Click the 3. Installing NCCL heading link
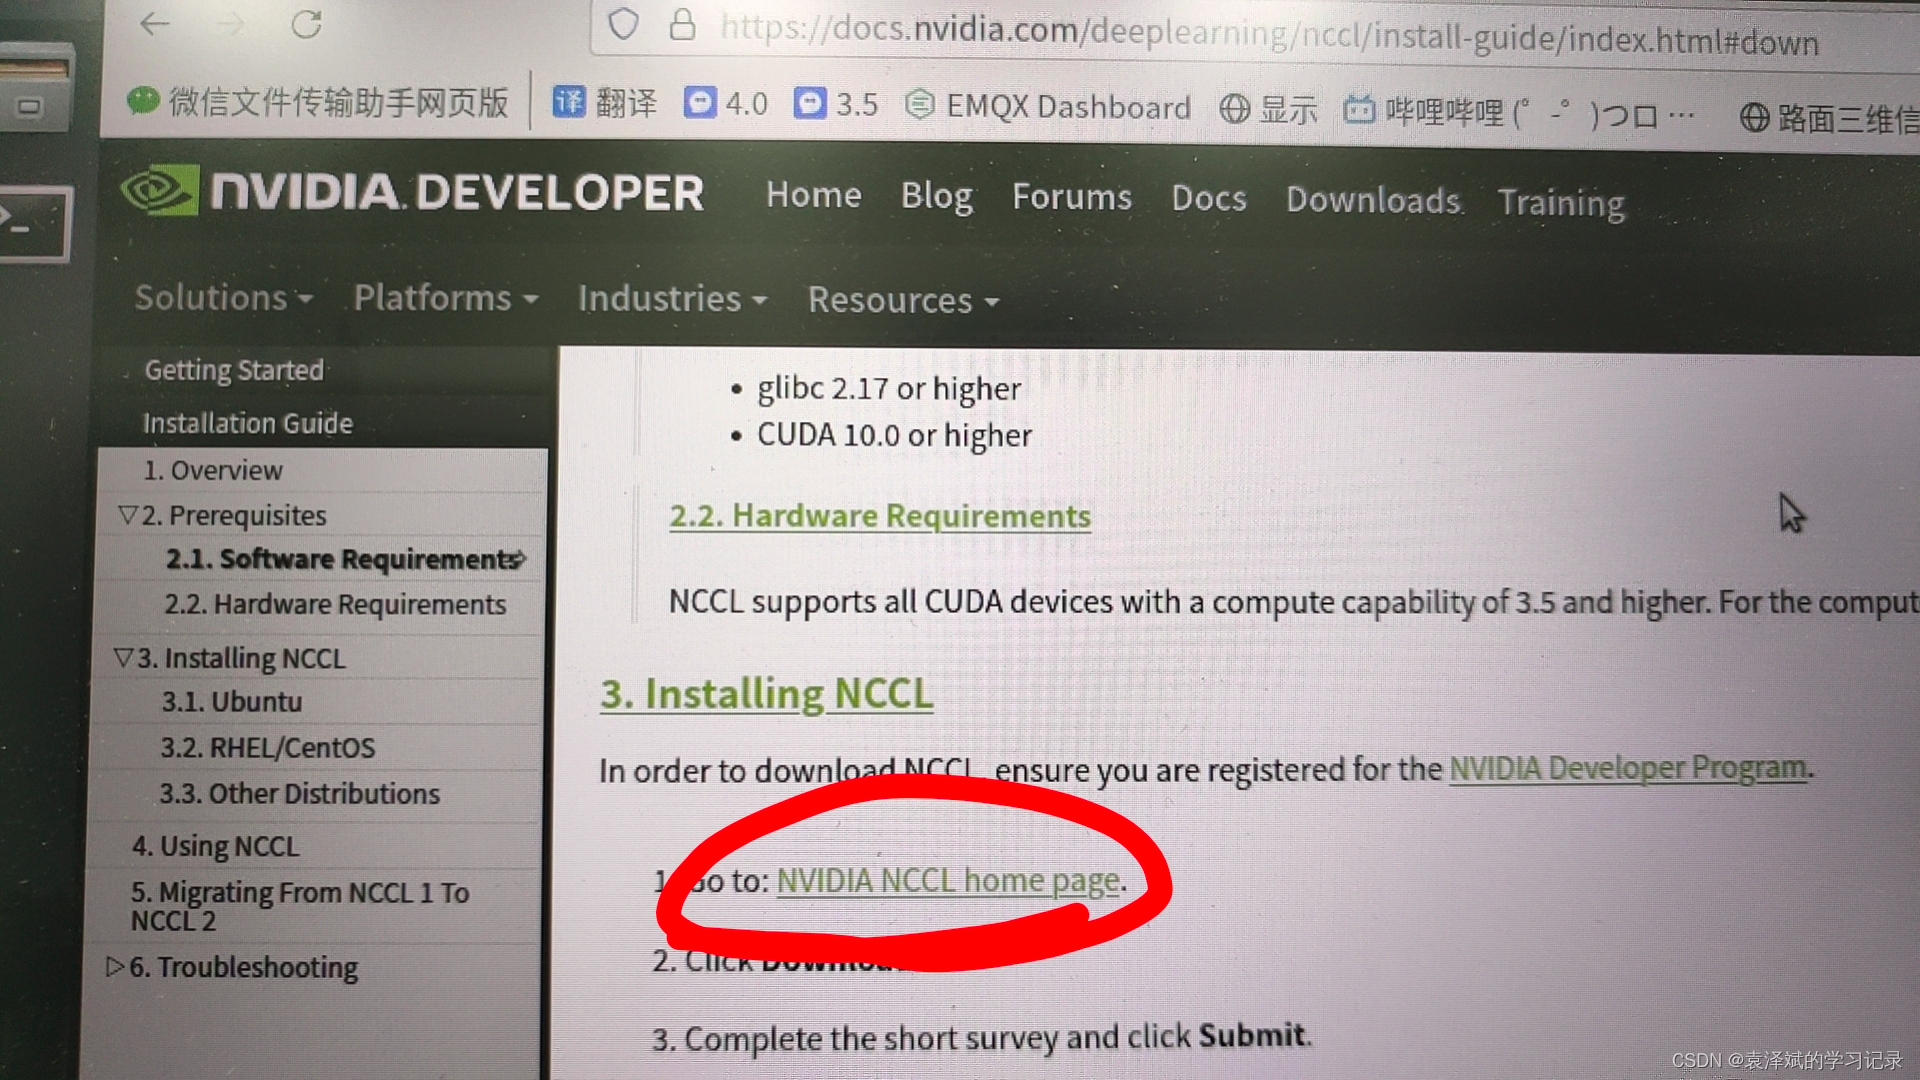 [766, 694]
